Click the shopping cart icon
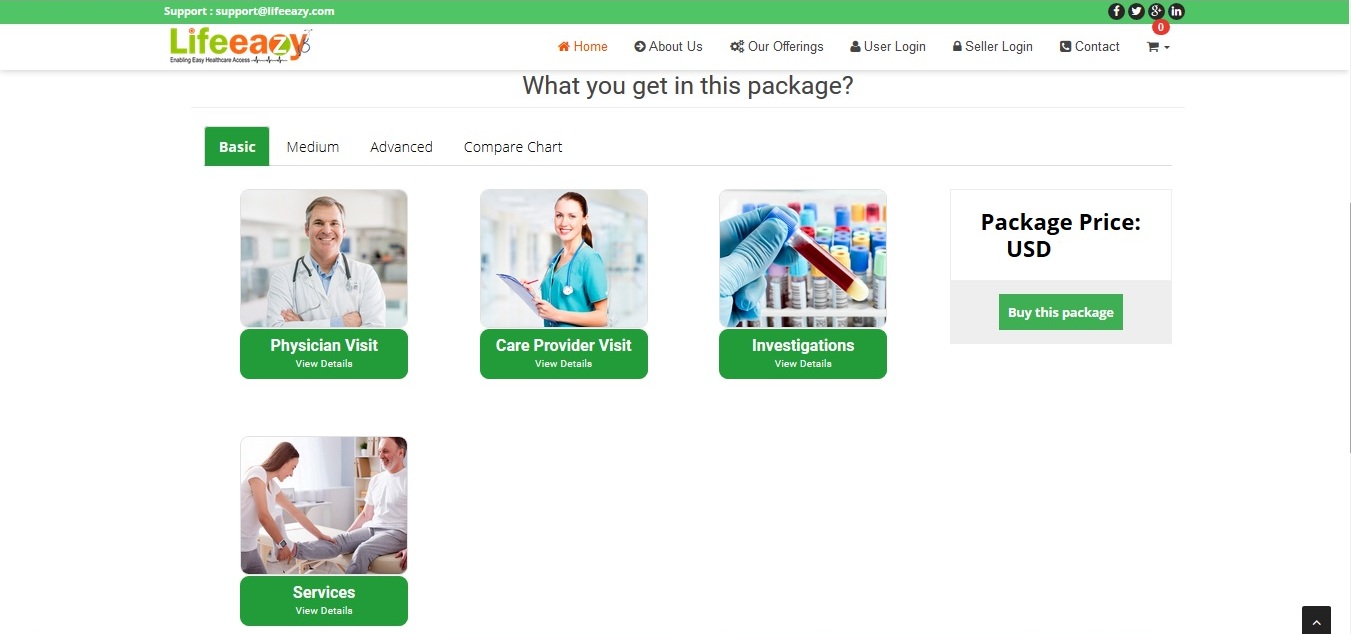This screenshot has width=1351, height=634. coord(1152,47)
